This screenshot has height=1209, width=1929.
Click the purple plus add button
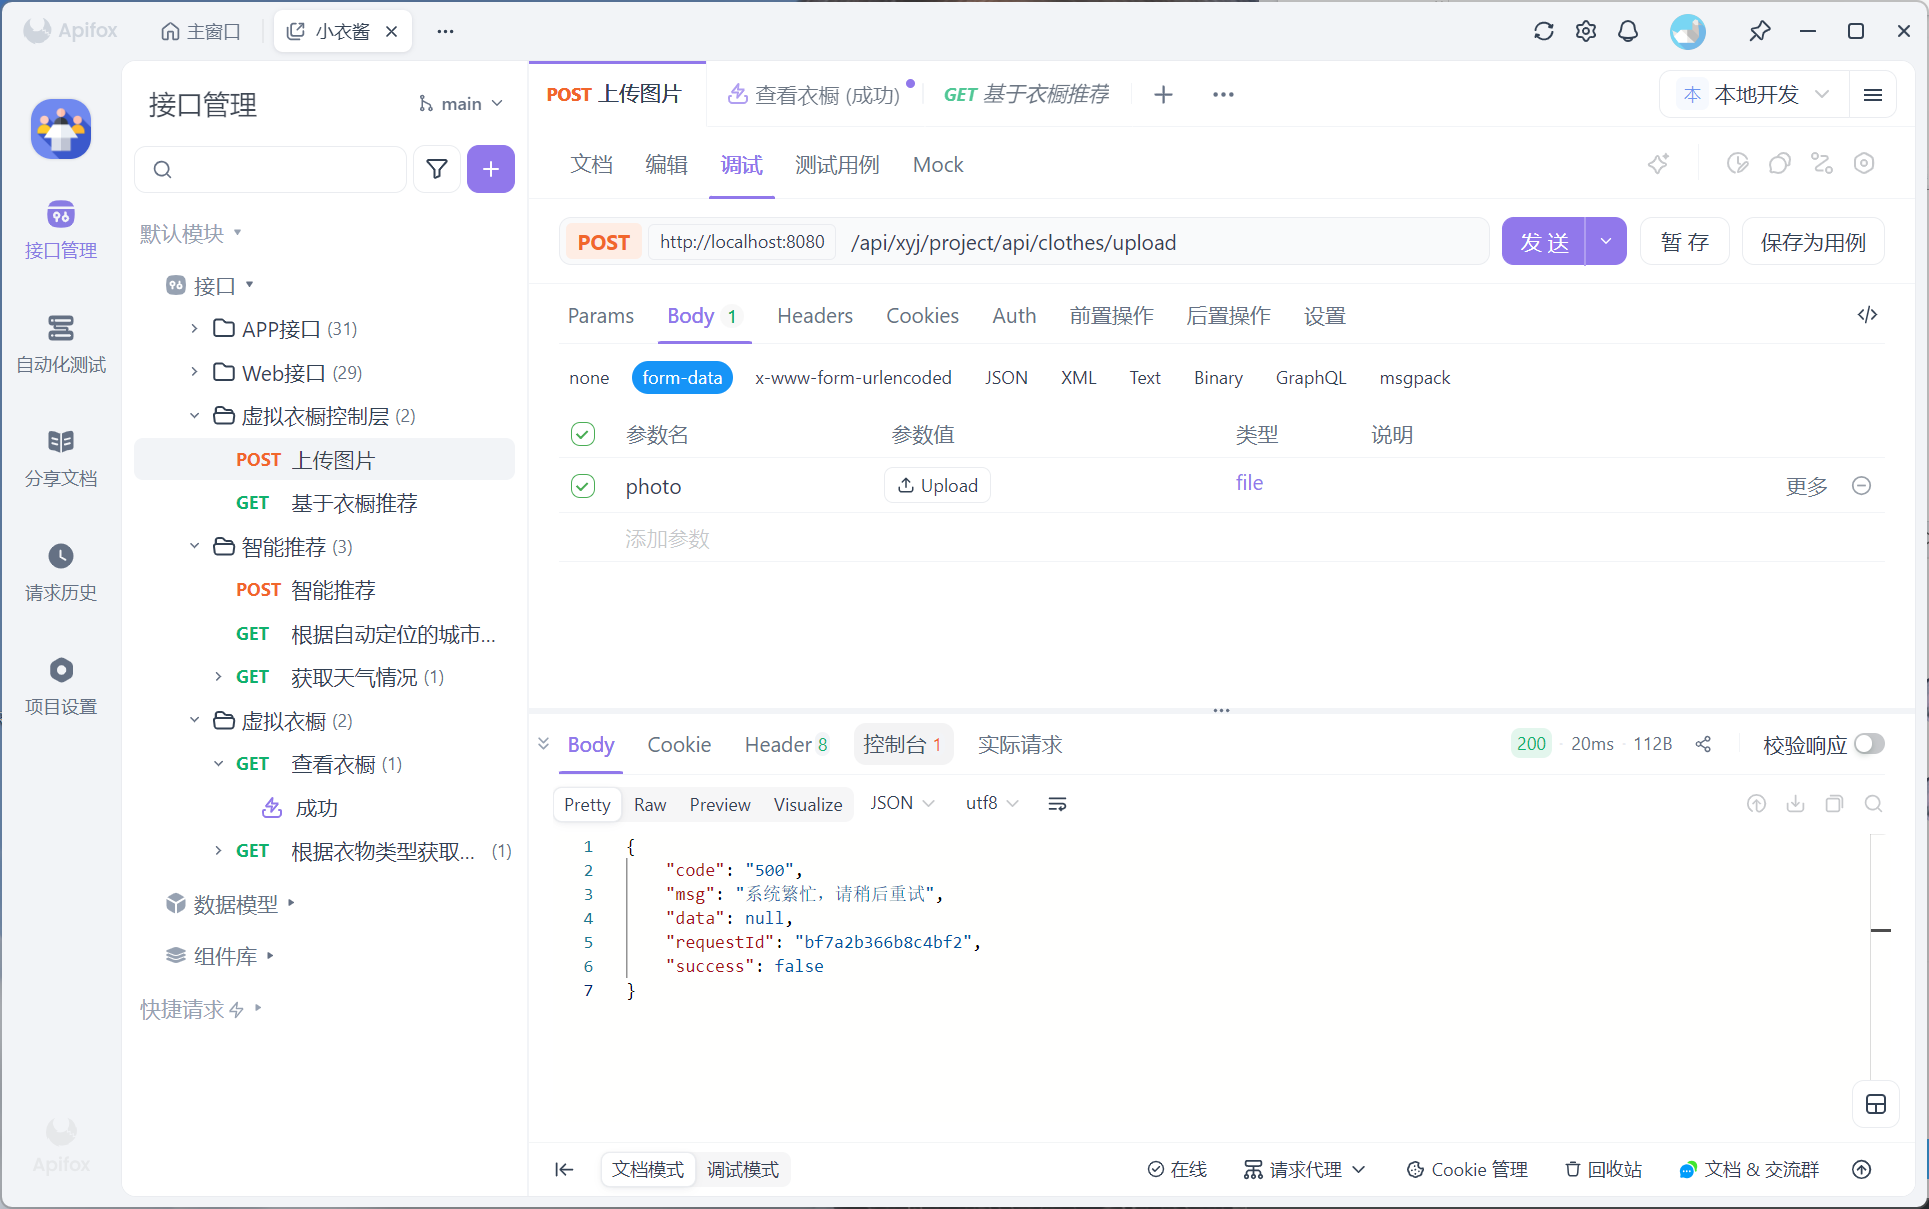coord(490,169)
